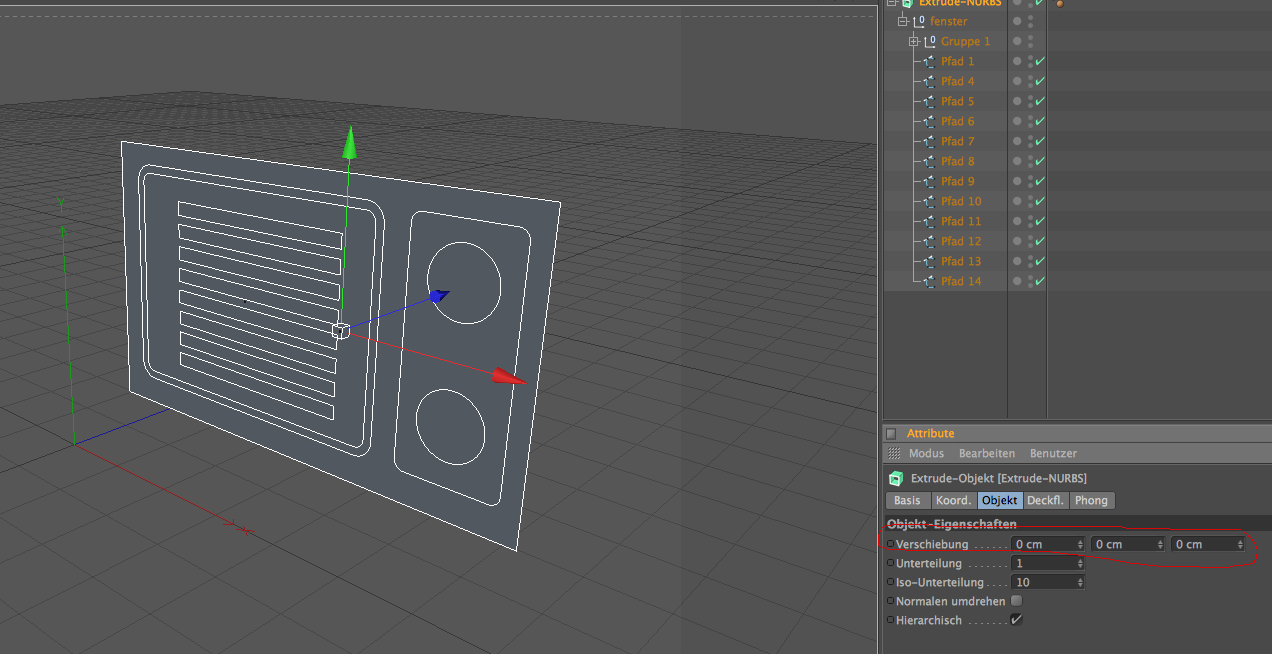Switch to the Phong tab
1272x654 pixels.
pyautogui.click(x=1091, y=500)
